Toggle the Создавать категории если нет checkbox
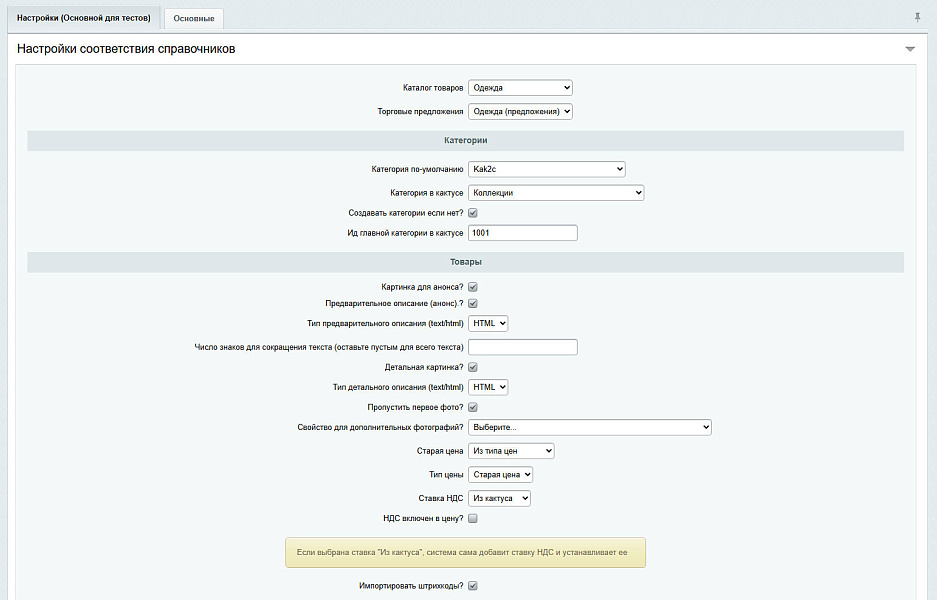The image size is (937, 600). point(473,213)
